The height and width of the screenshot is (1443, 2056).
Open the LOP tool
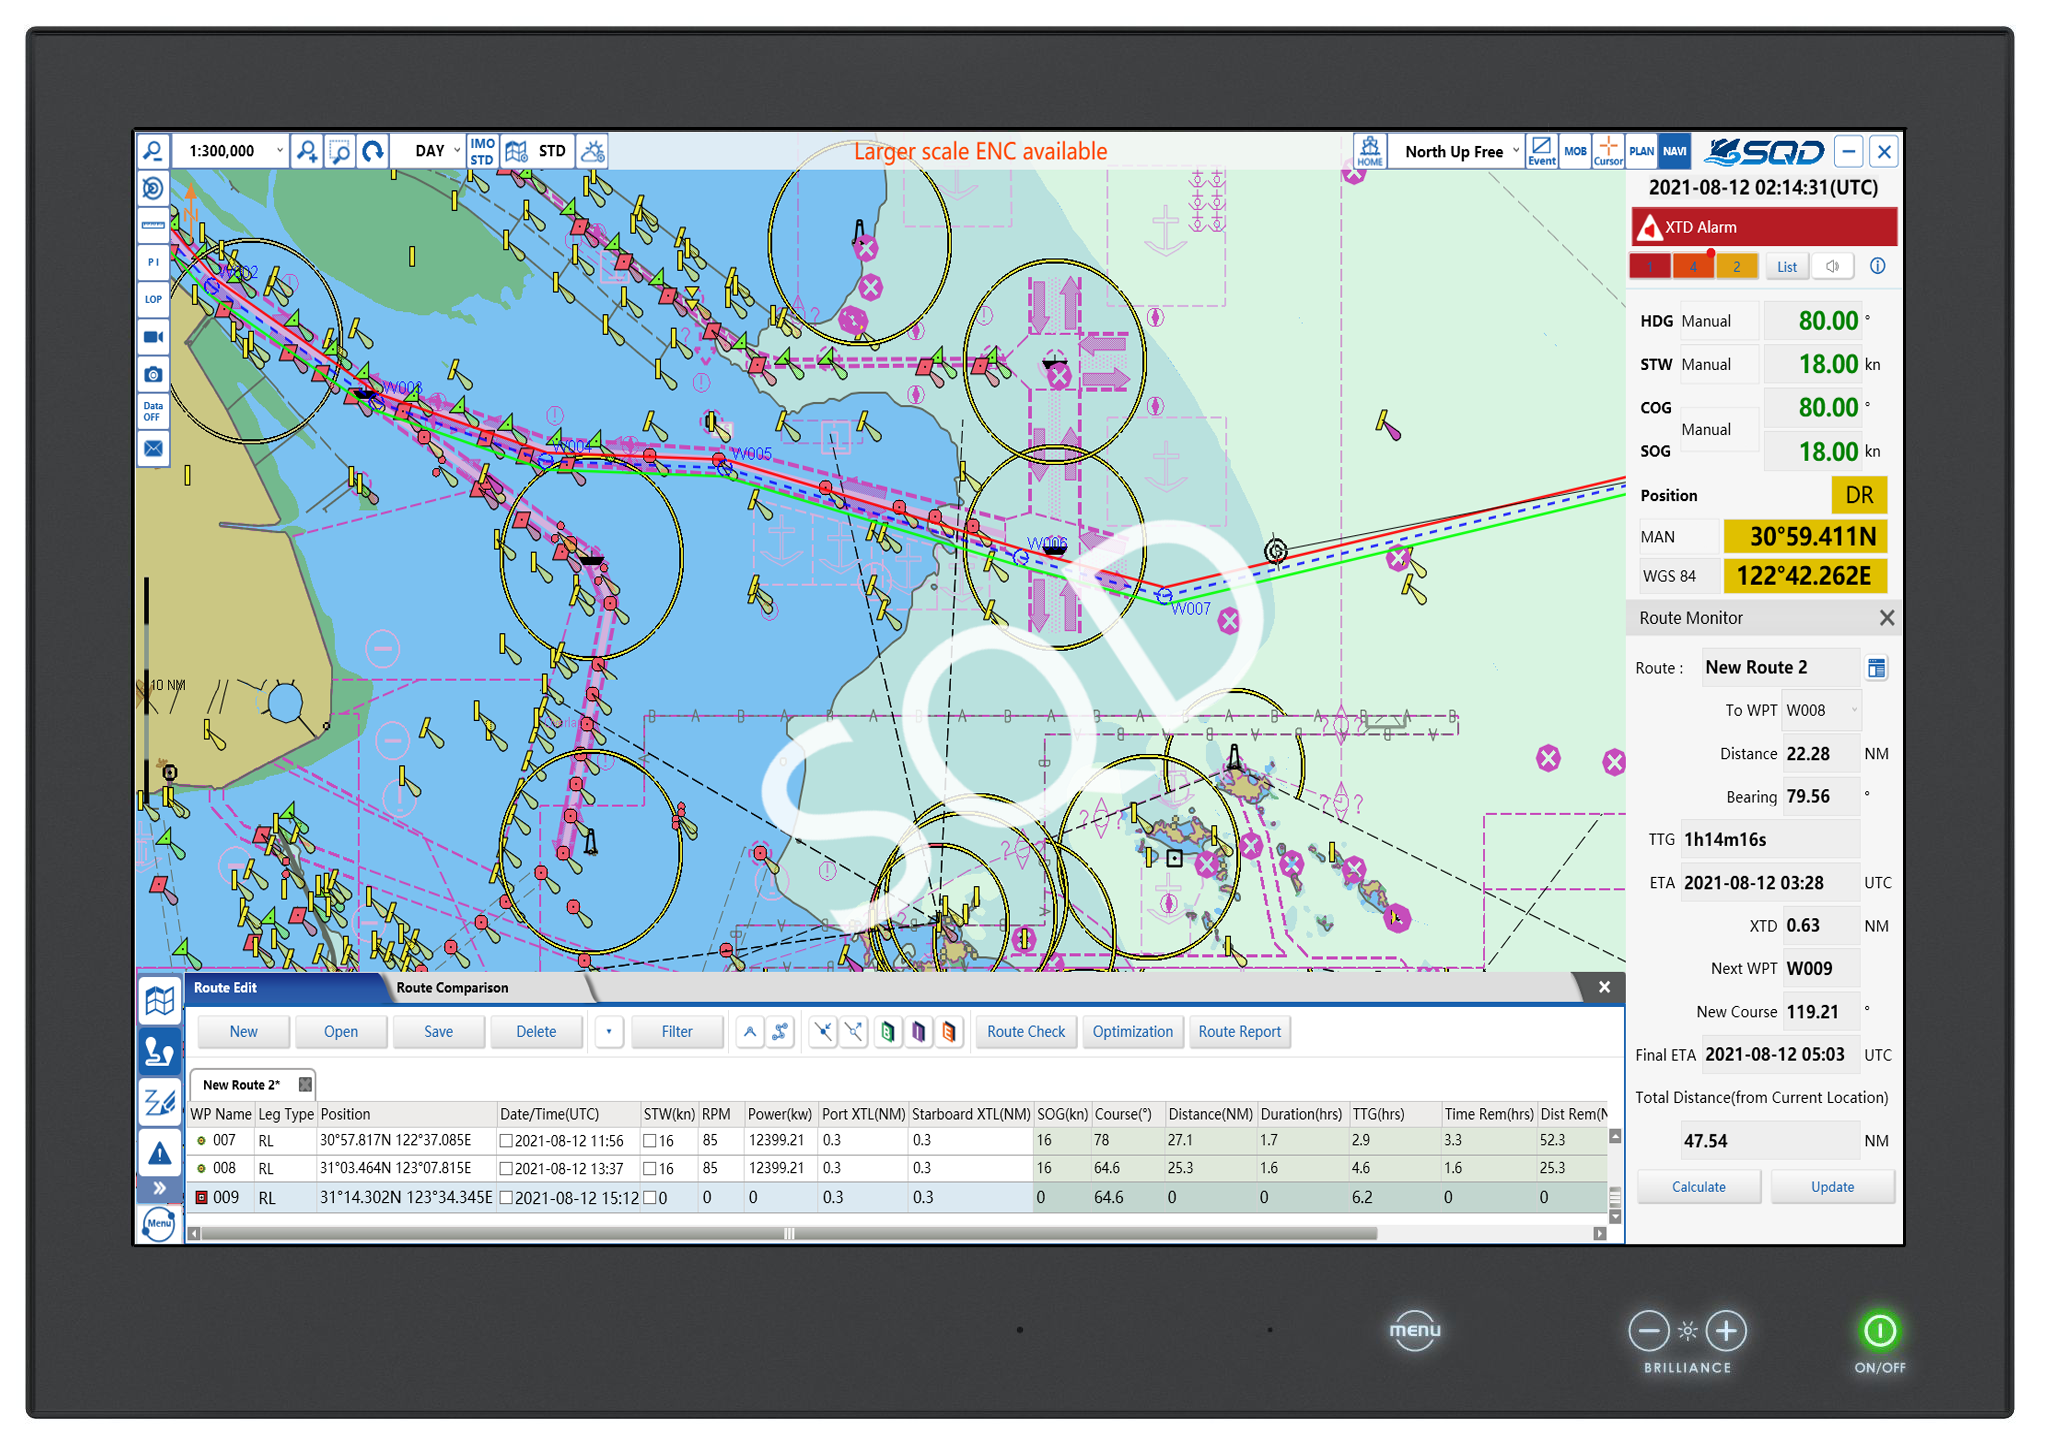pyautogui.click(x=153, y=299)
